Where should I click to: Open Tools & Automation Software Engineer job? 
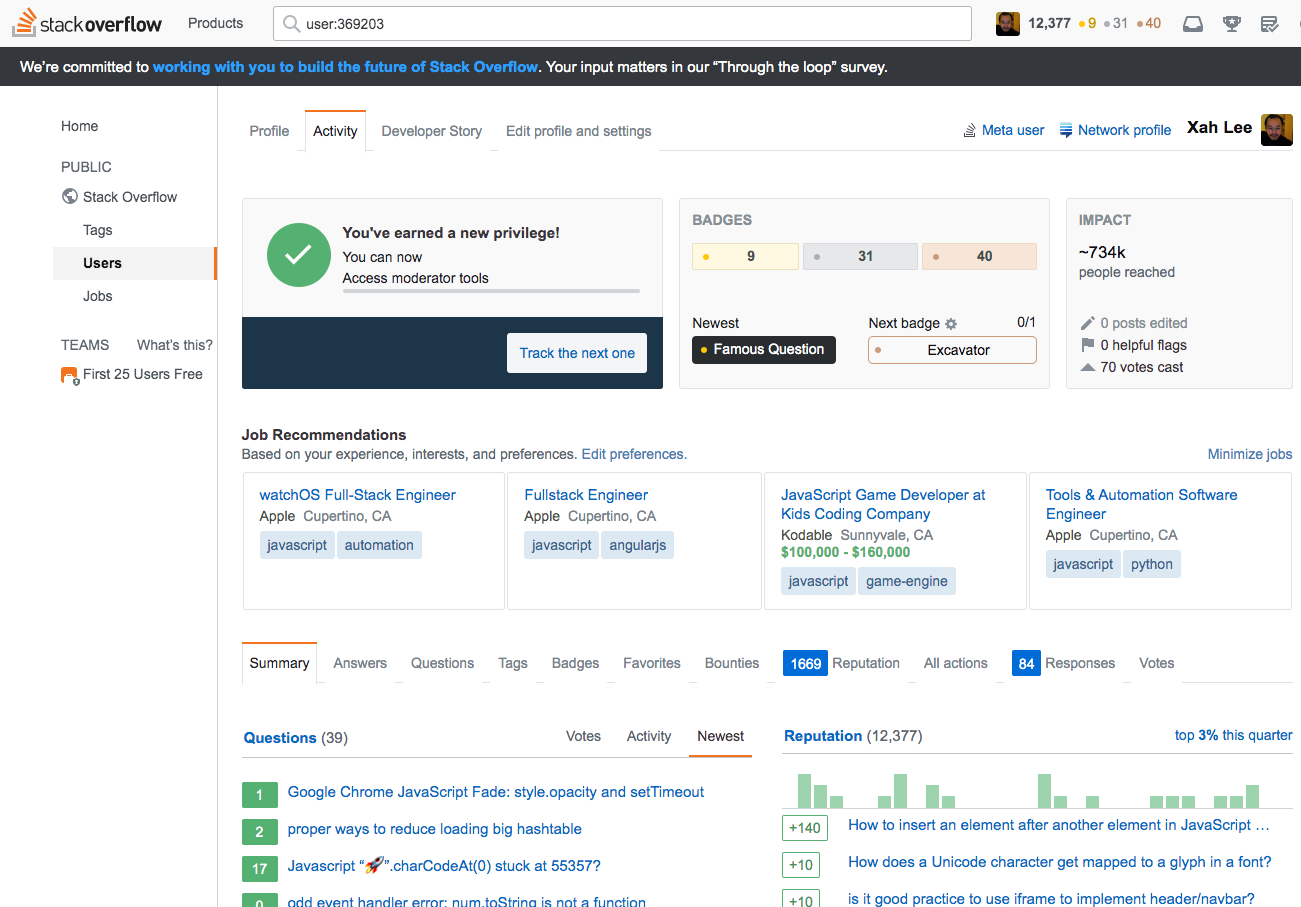[x=1141, y=504]
